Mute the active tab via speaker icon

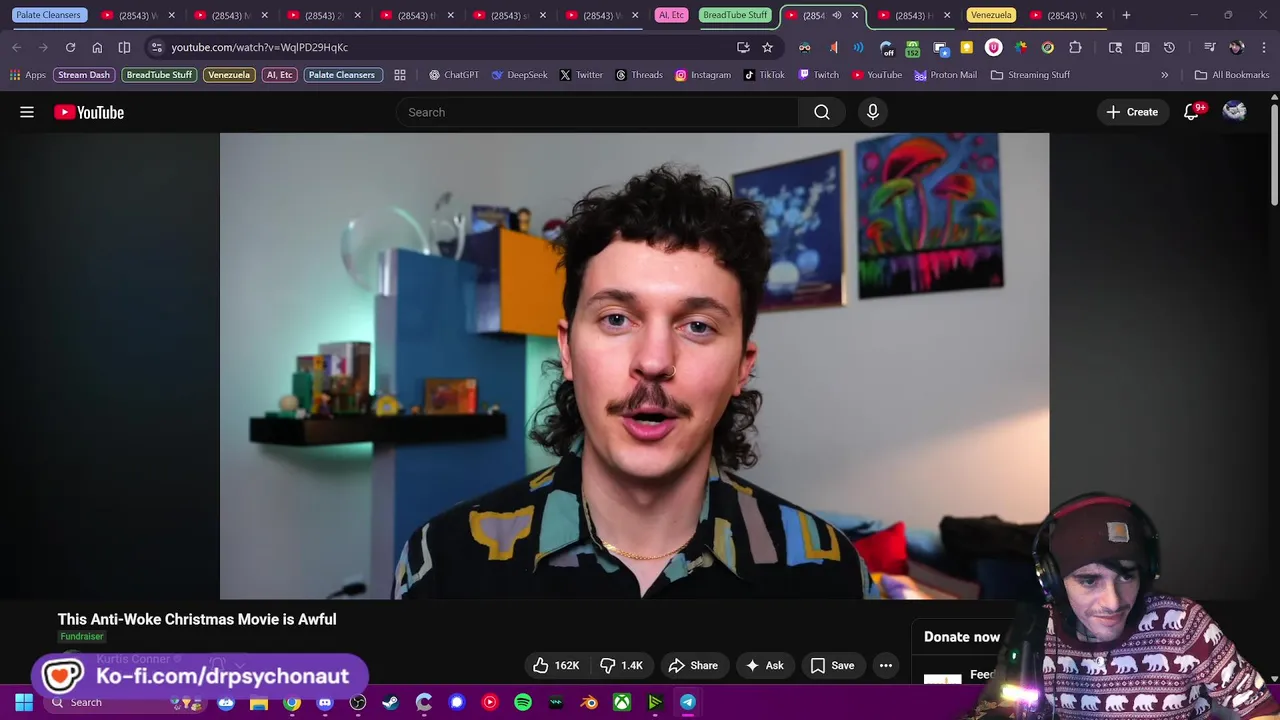(837, 15)
